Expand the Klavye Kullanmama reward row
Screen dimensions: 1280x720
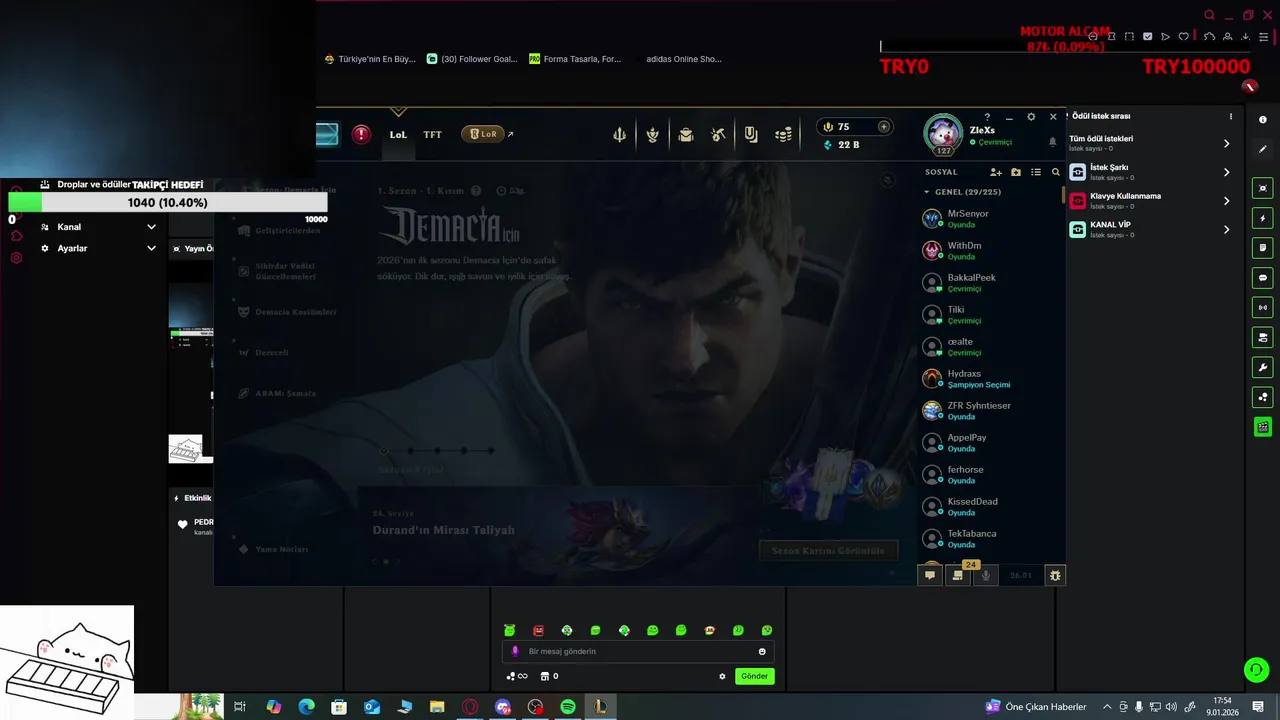point(1226,201)
